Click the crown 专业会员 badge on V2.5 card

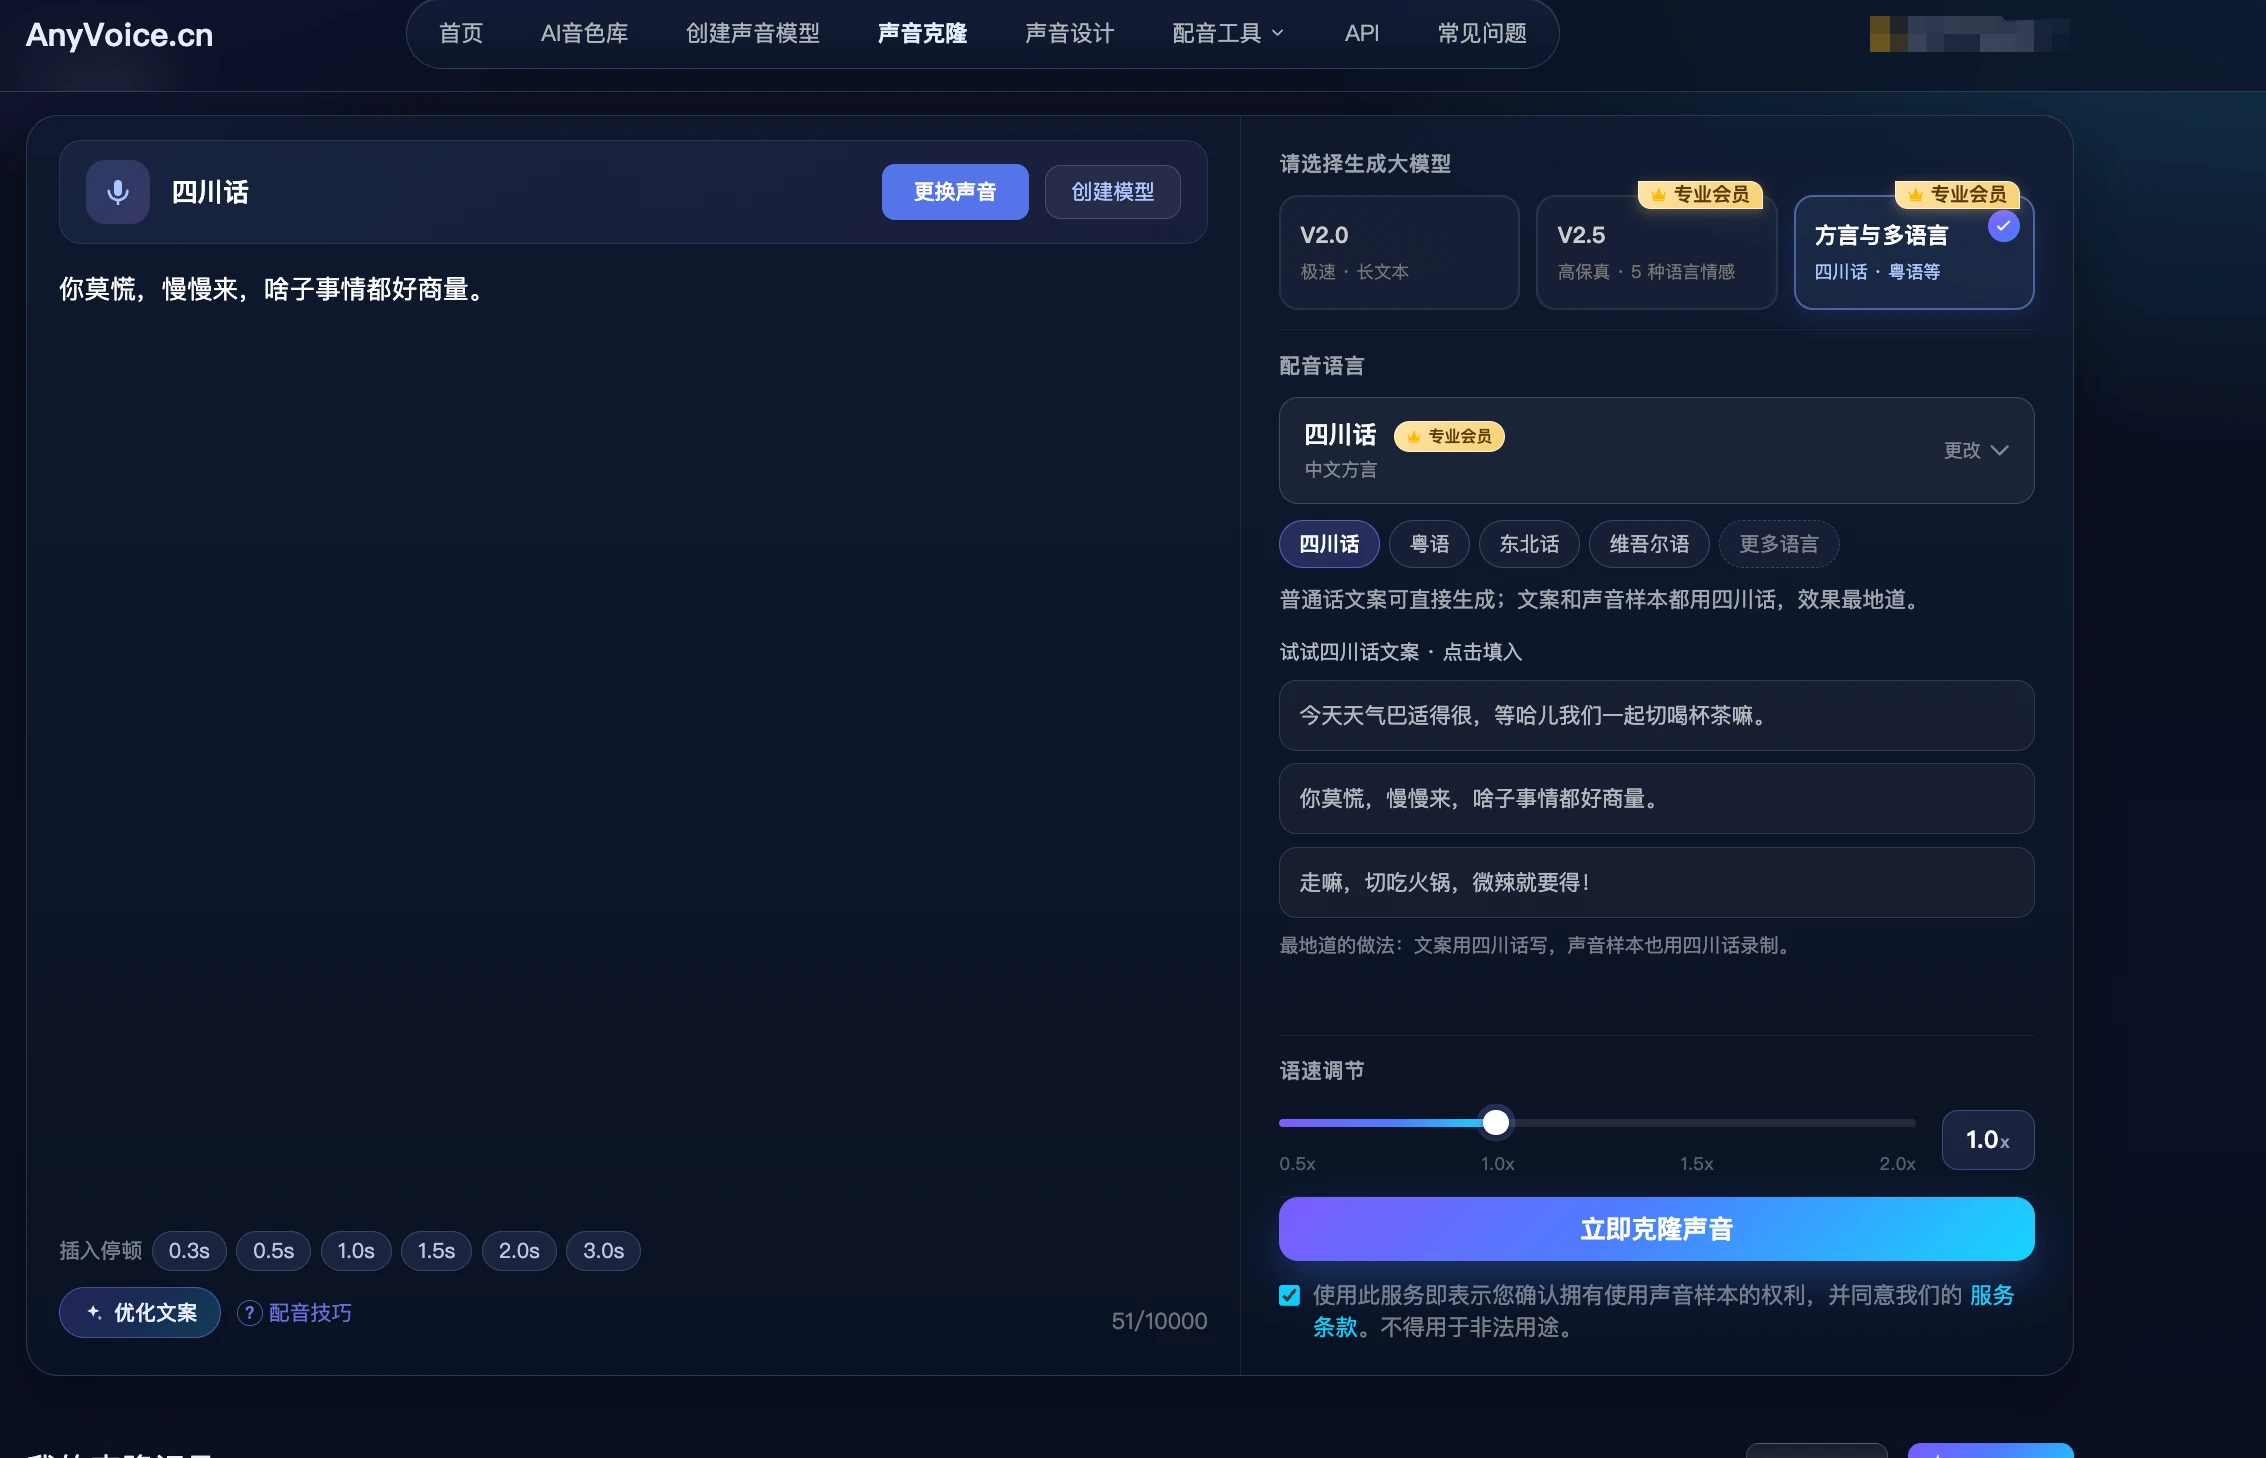pyautogui.click(x=1700, y=194)
